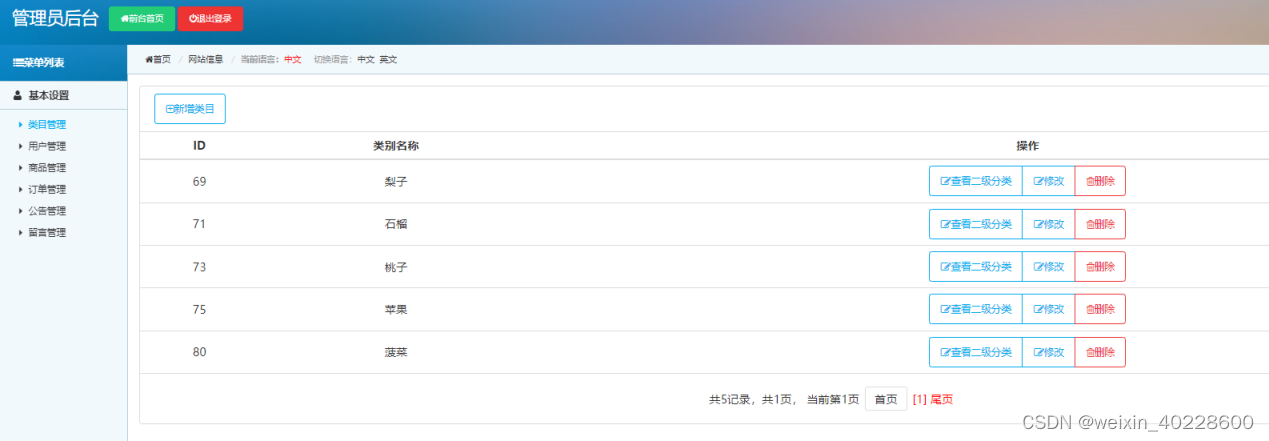Open 用户管理 in the sidebar
This screenshot has width=1269, height=441.
pos(47,146)
